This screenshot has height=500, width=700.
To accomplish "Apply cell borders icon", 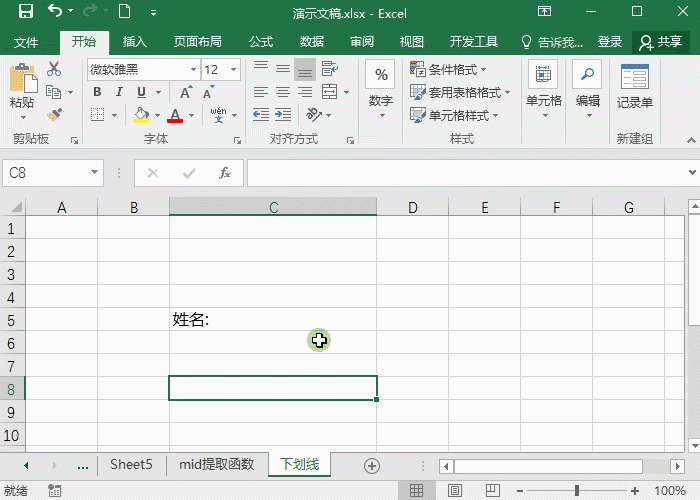I will [97, 115].
